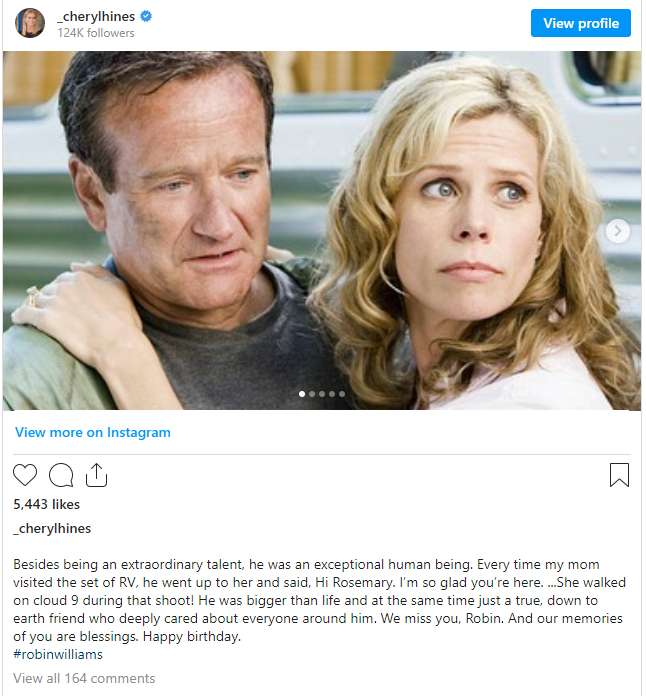Open View more on Instagram link
646x696 pixels.
point(93,432)
